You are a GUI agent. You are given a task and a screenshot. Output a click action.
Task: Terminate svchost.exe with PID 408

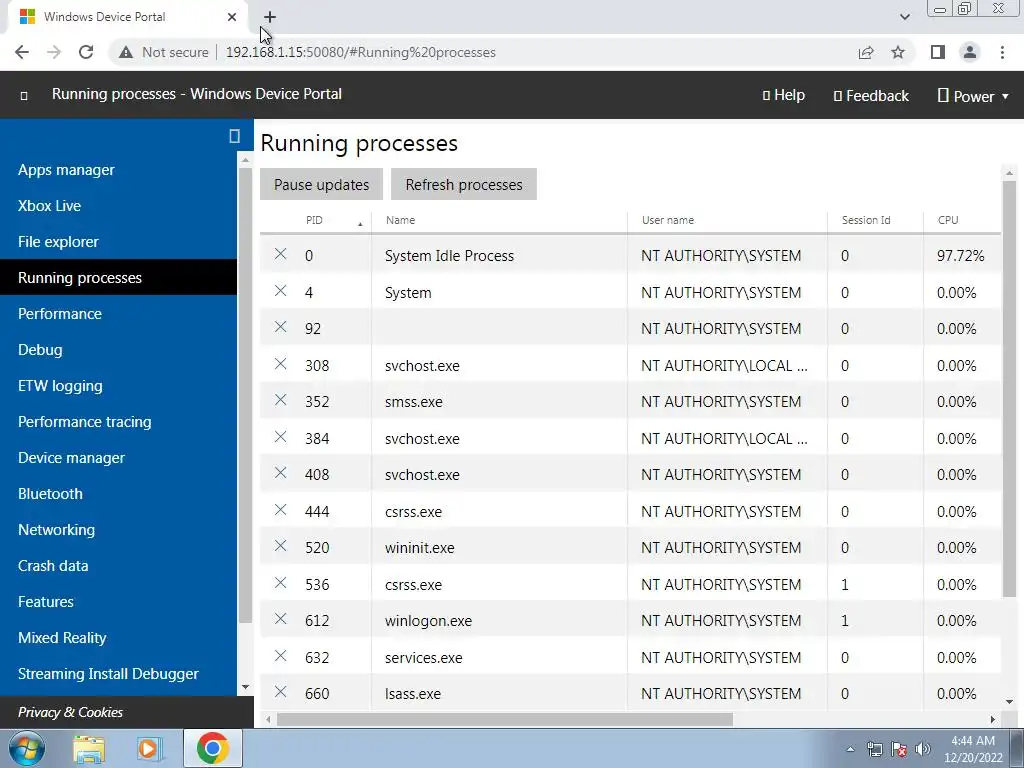(280, 473)
